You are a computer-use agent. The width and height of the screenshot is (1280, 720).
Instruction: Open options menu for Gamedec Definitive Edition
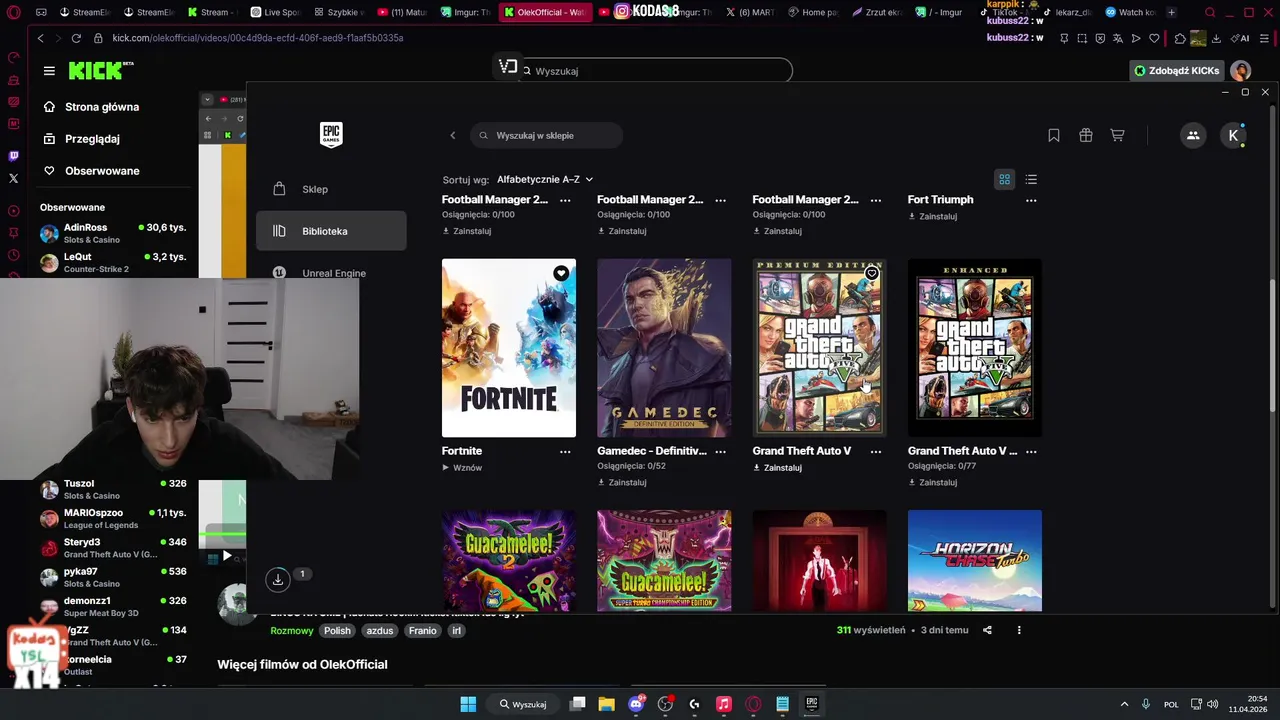pyautogui.click(x=720, y=451)
